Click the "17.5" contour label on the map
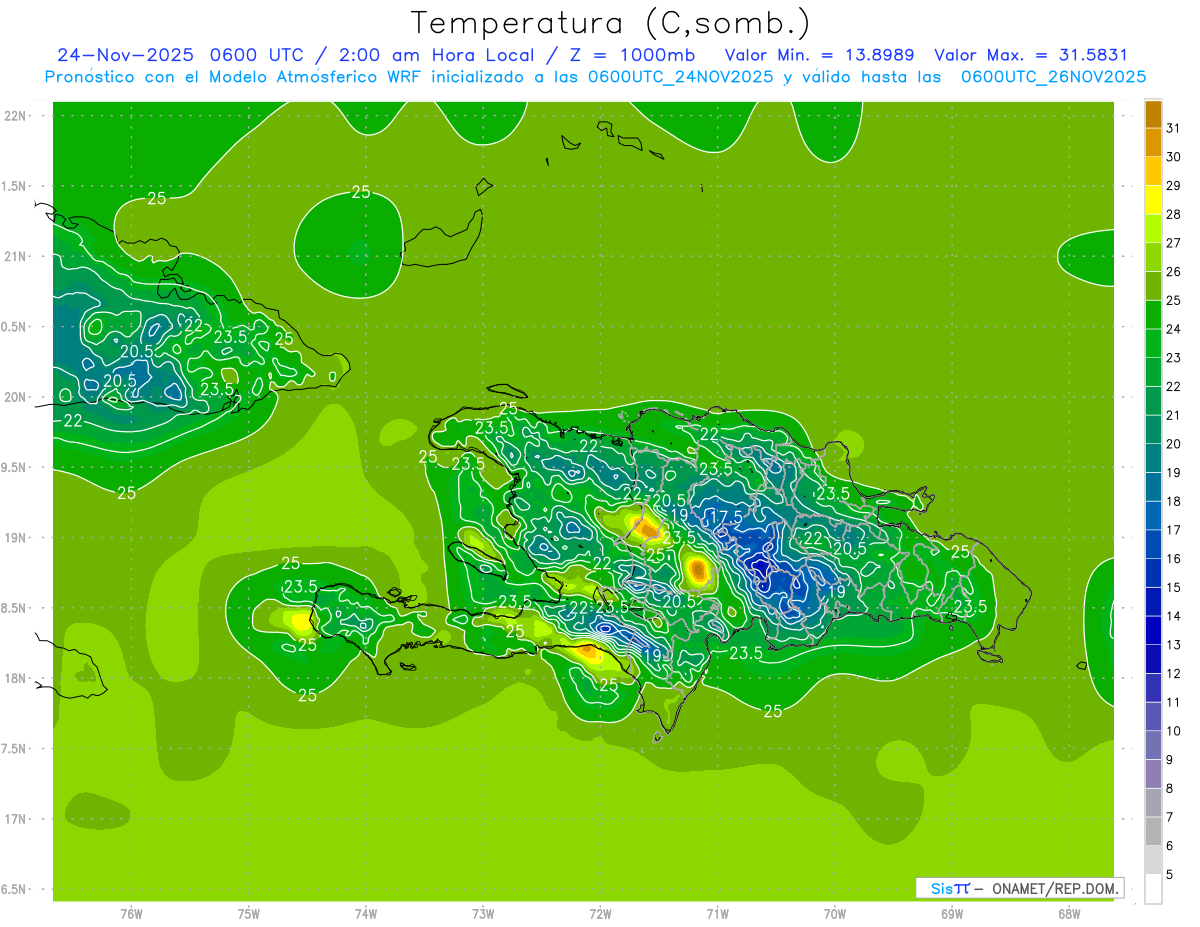 (x=725, y=517)
